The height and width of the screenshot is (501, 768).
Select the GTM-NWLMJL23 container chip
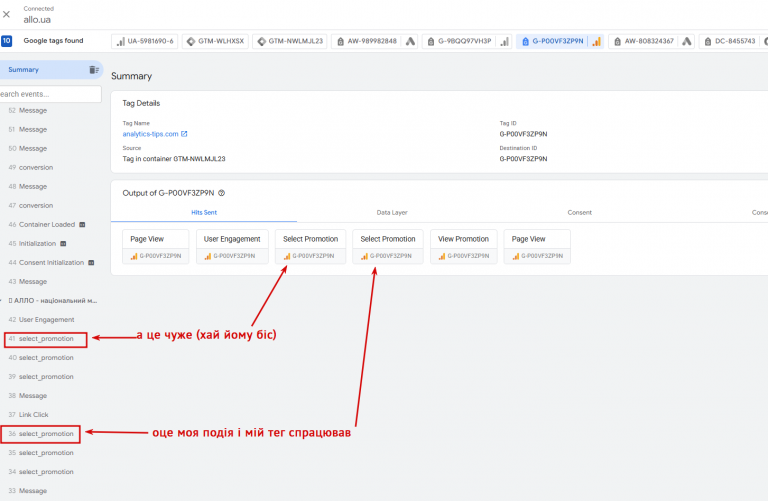[290, 41]
